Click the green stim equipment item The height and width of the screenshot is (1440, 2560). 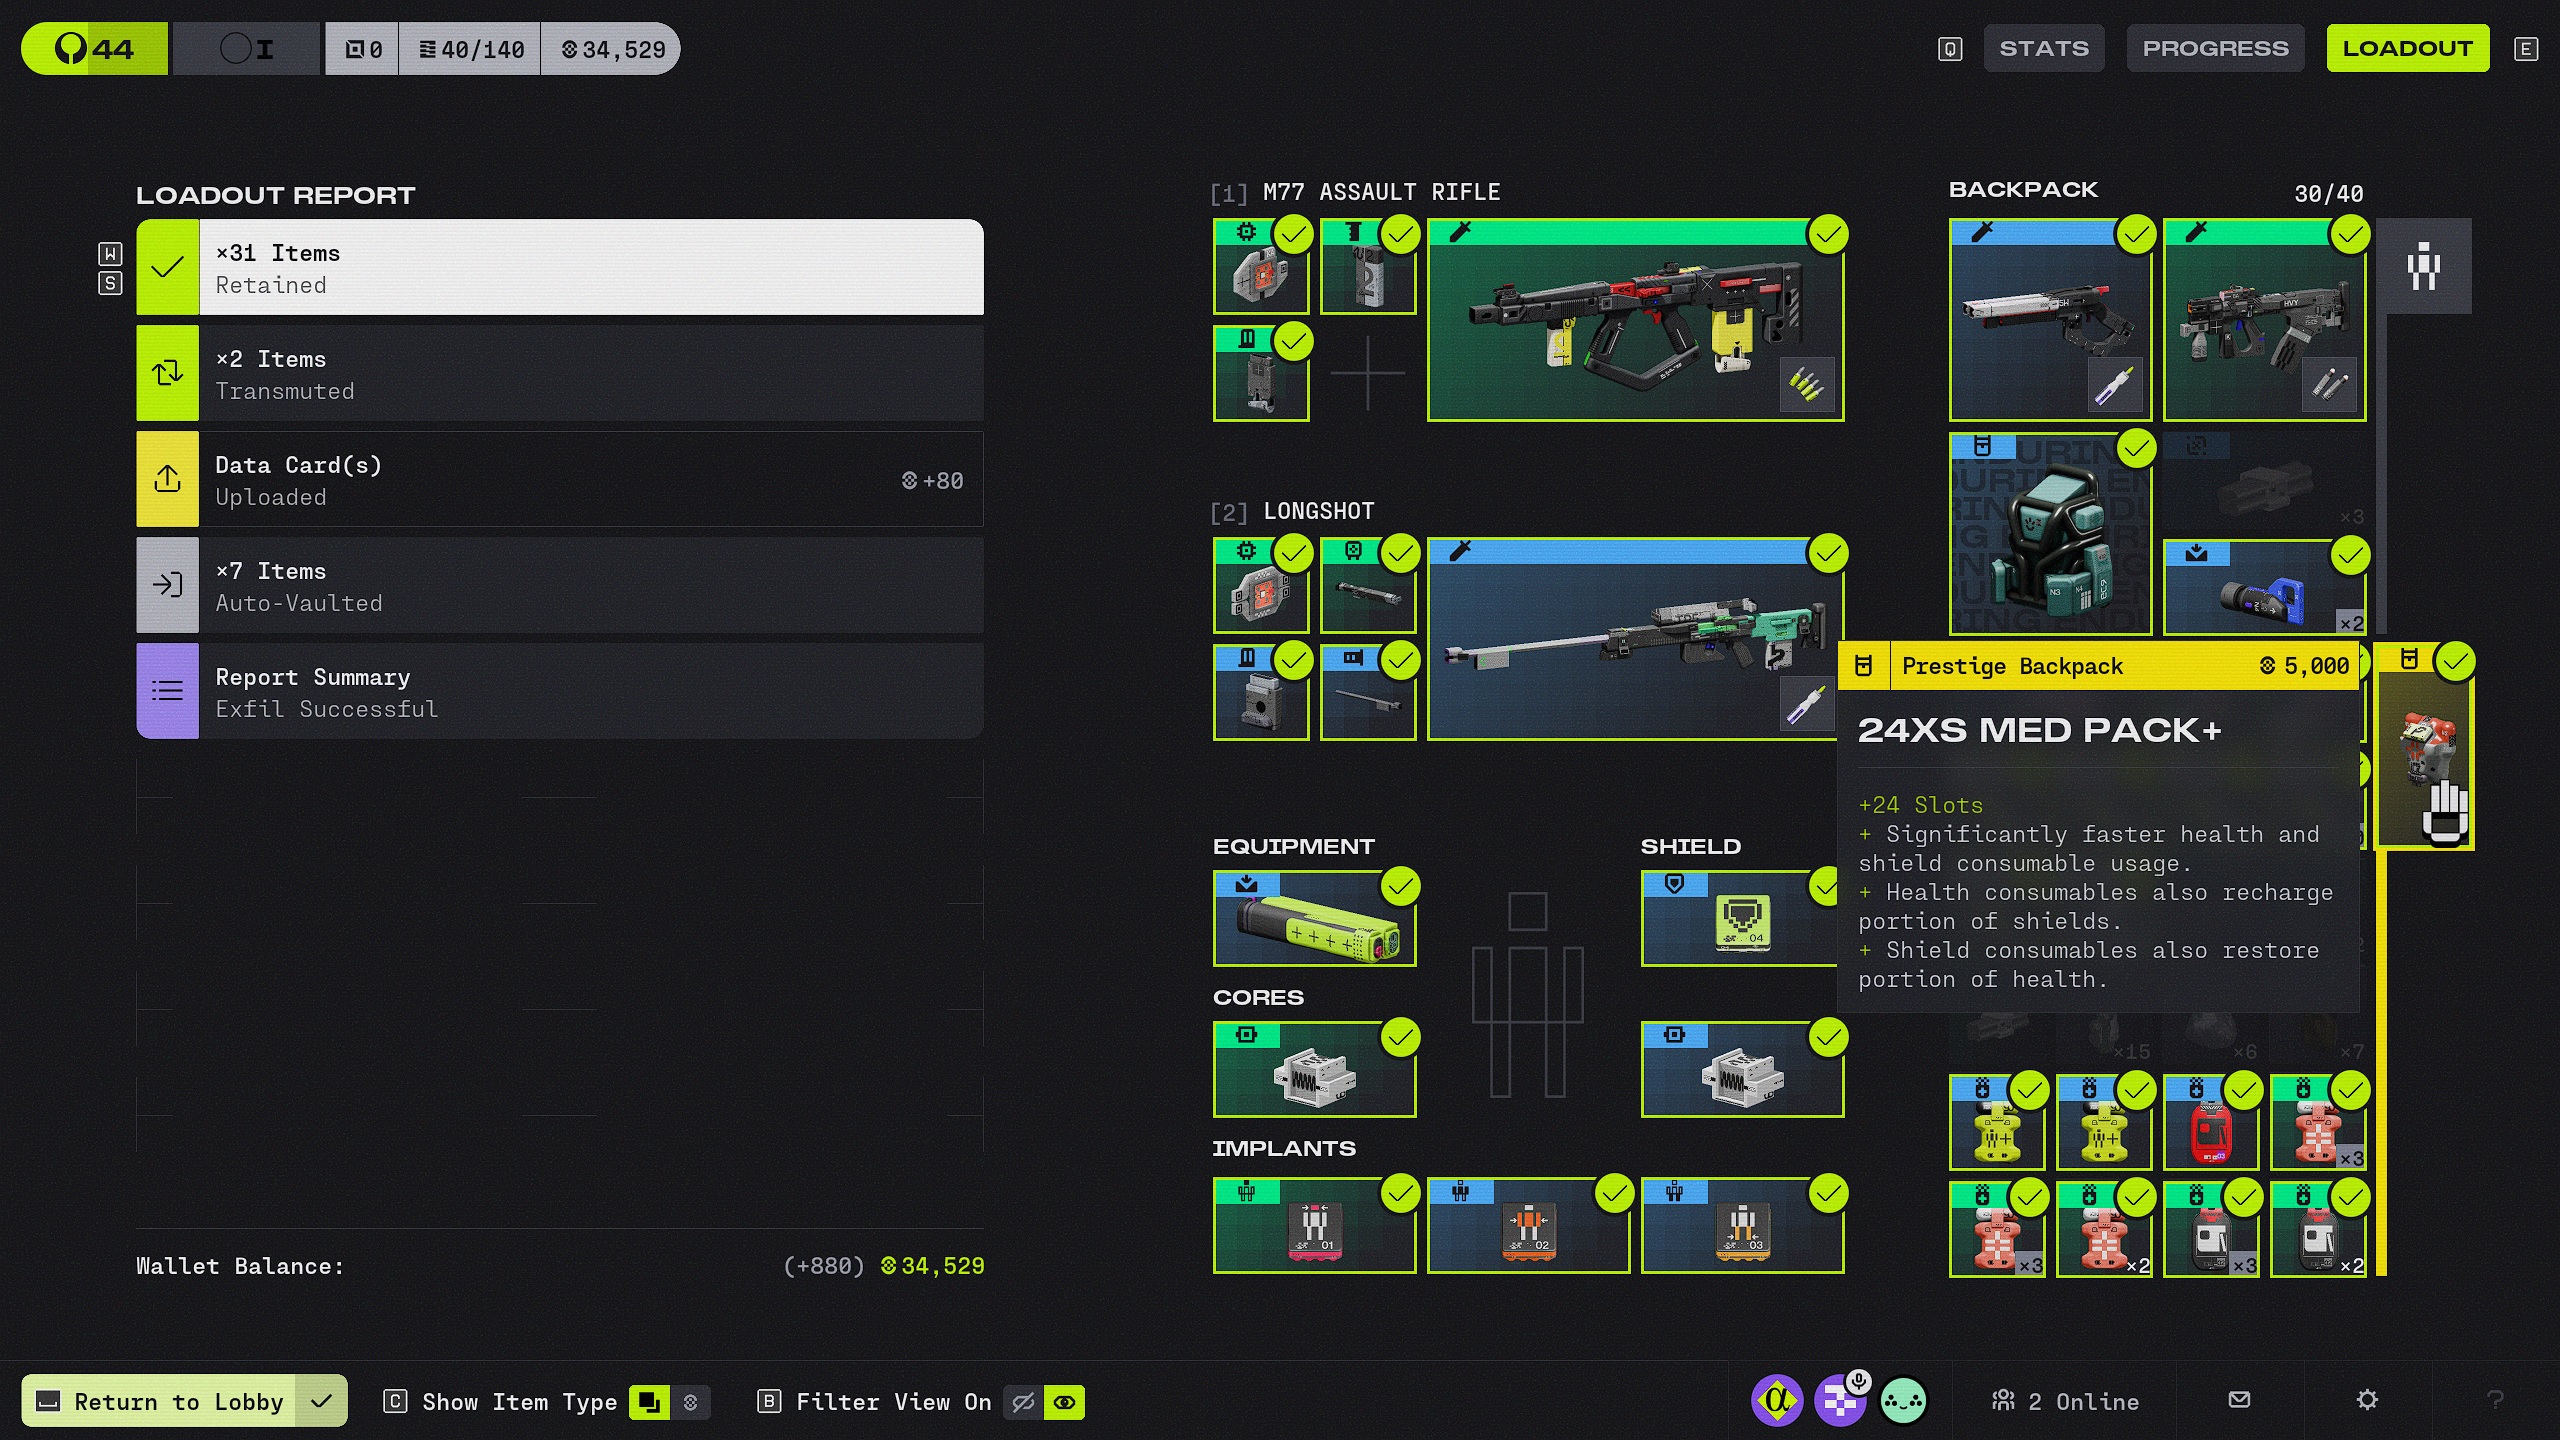pos(1314,918)
